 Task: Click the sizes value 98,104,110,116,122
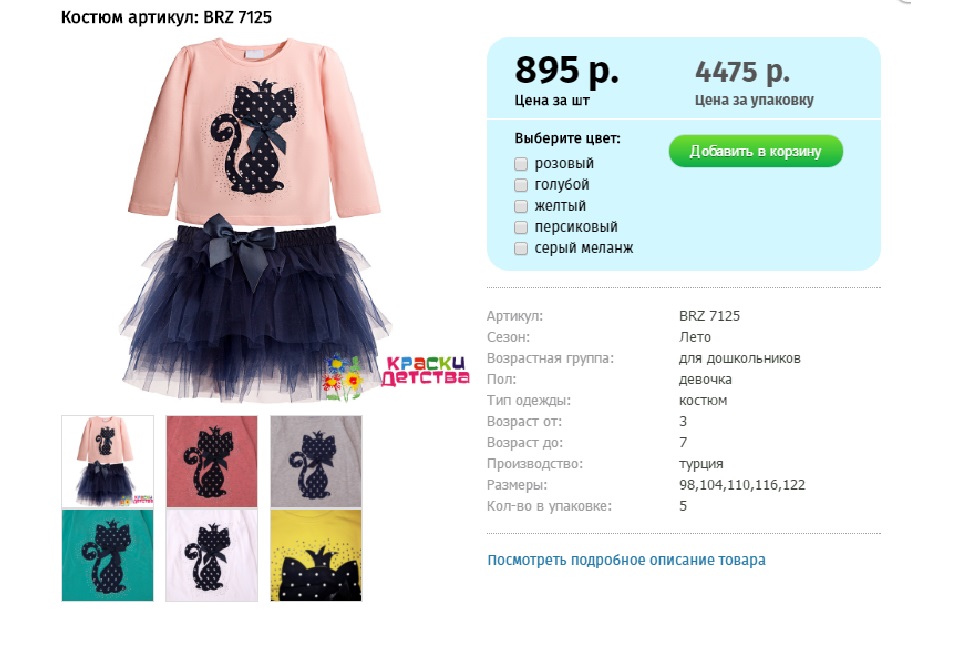coord(742,485)
